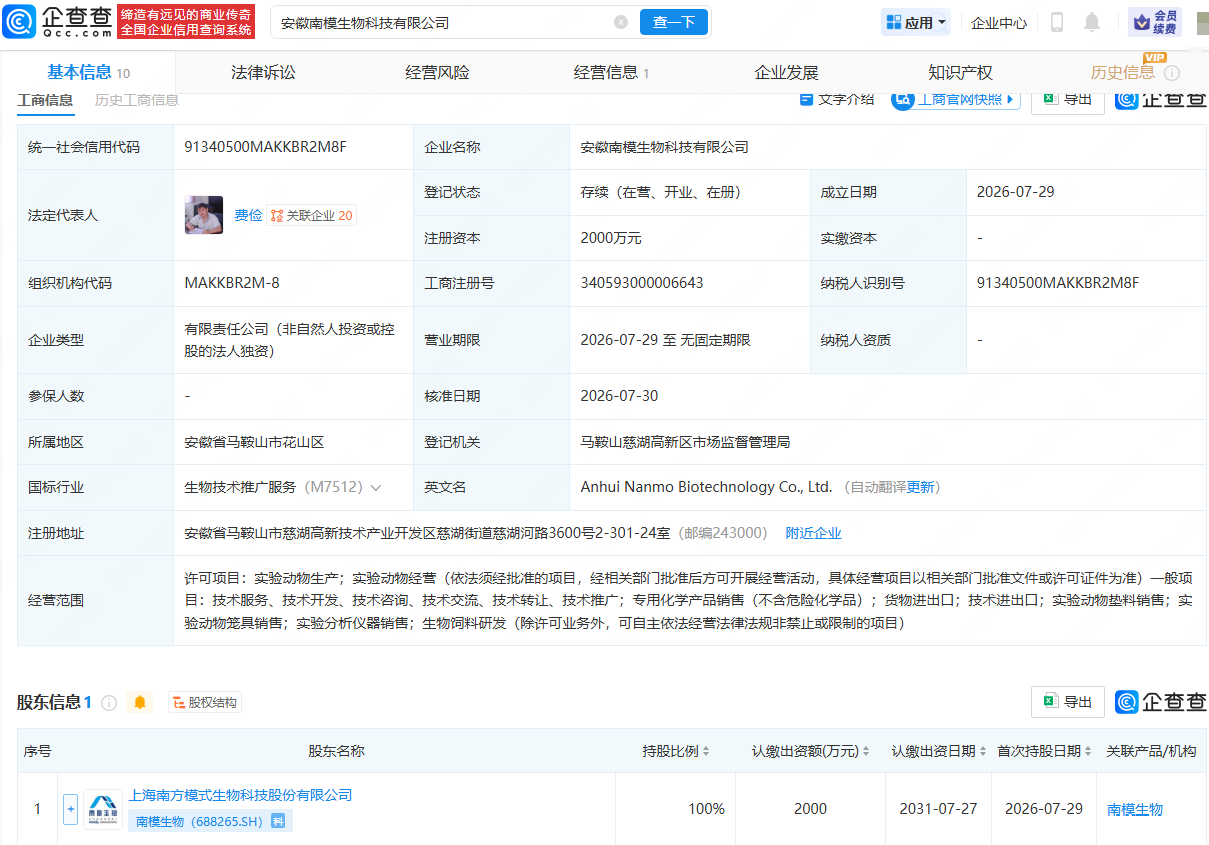This screenshot has height=845, width=1209.
Task: Select the 工商信息 sub-tab
Action: tap(45, 100)
